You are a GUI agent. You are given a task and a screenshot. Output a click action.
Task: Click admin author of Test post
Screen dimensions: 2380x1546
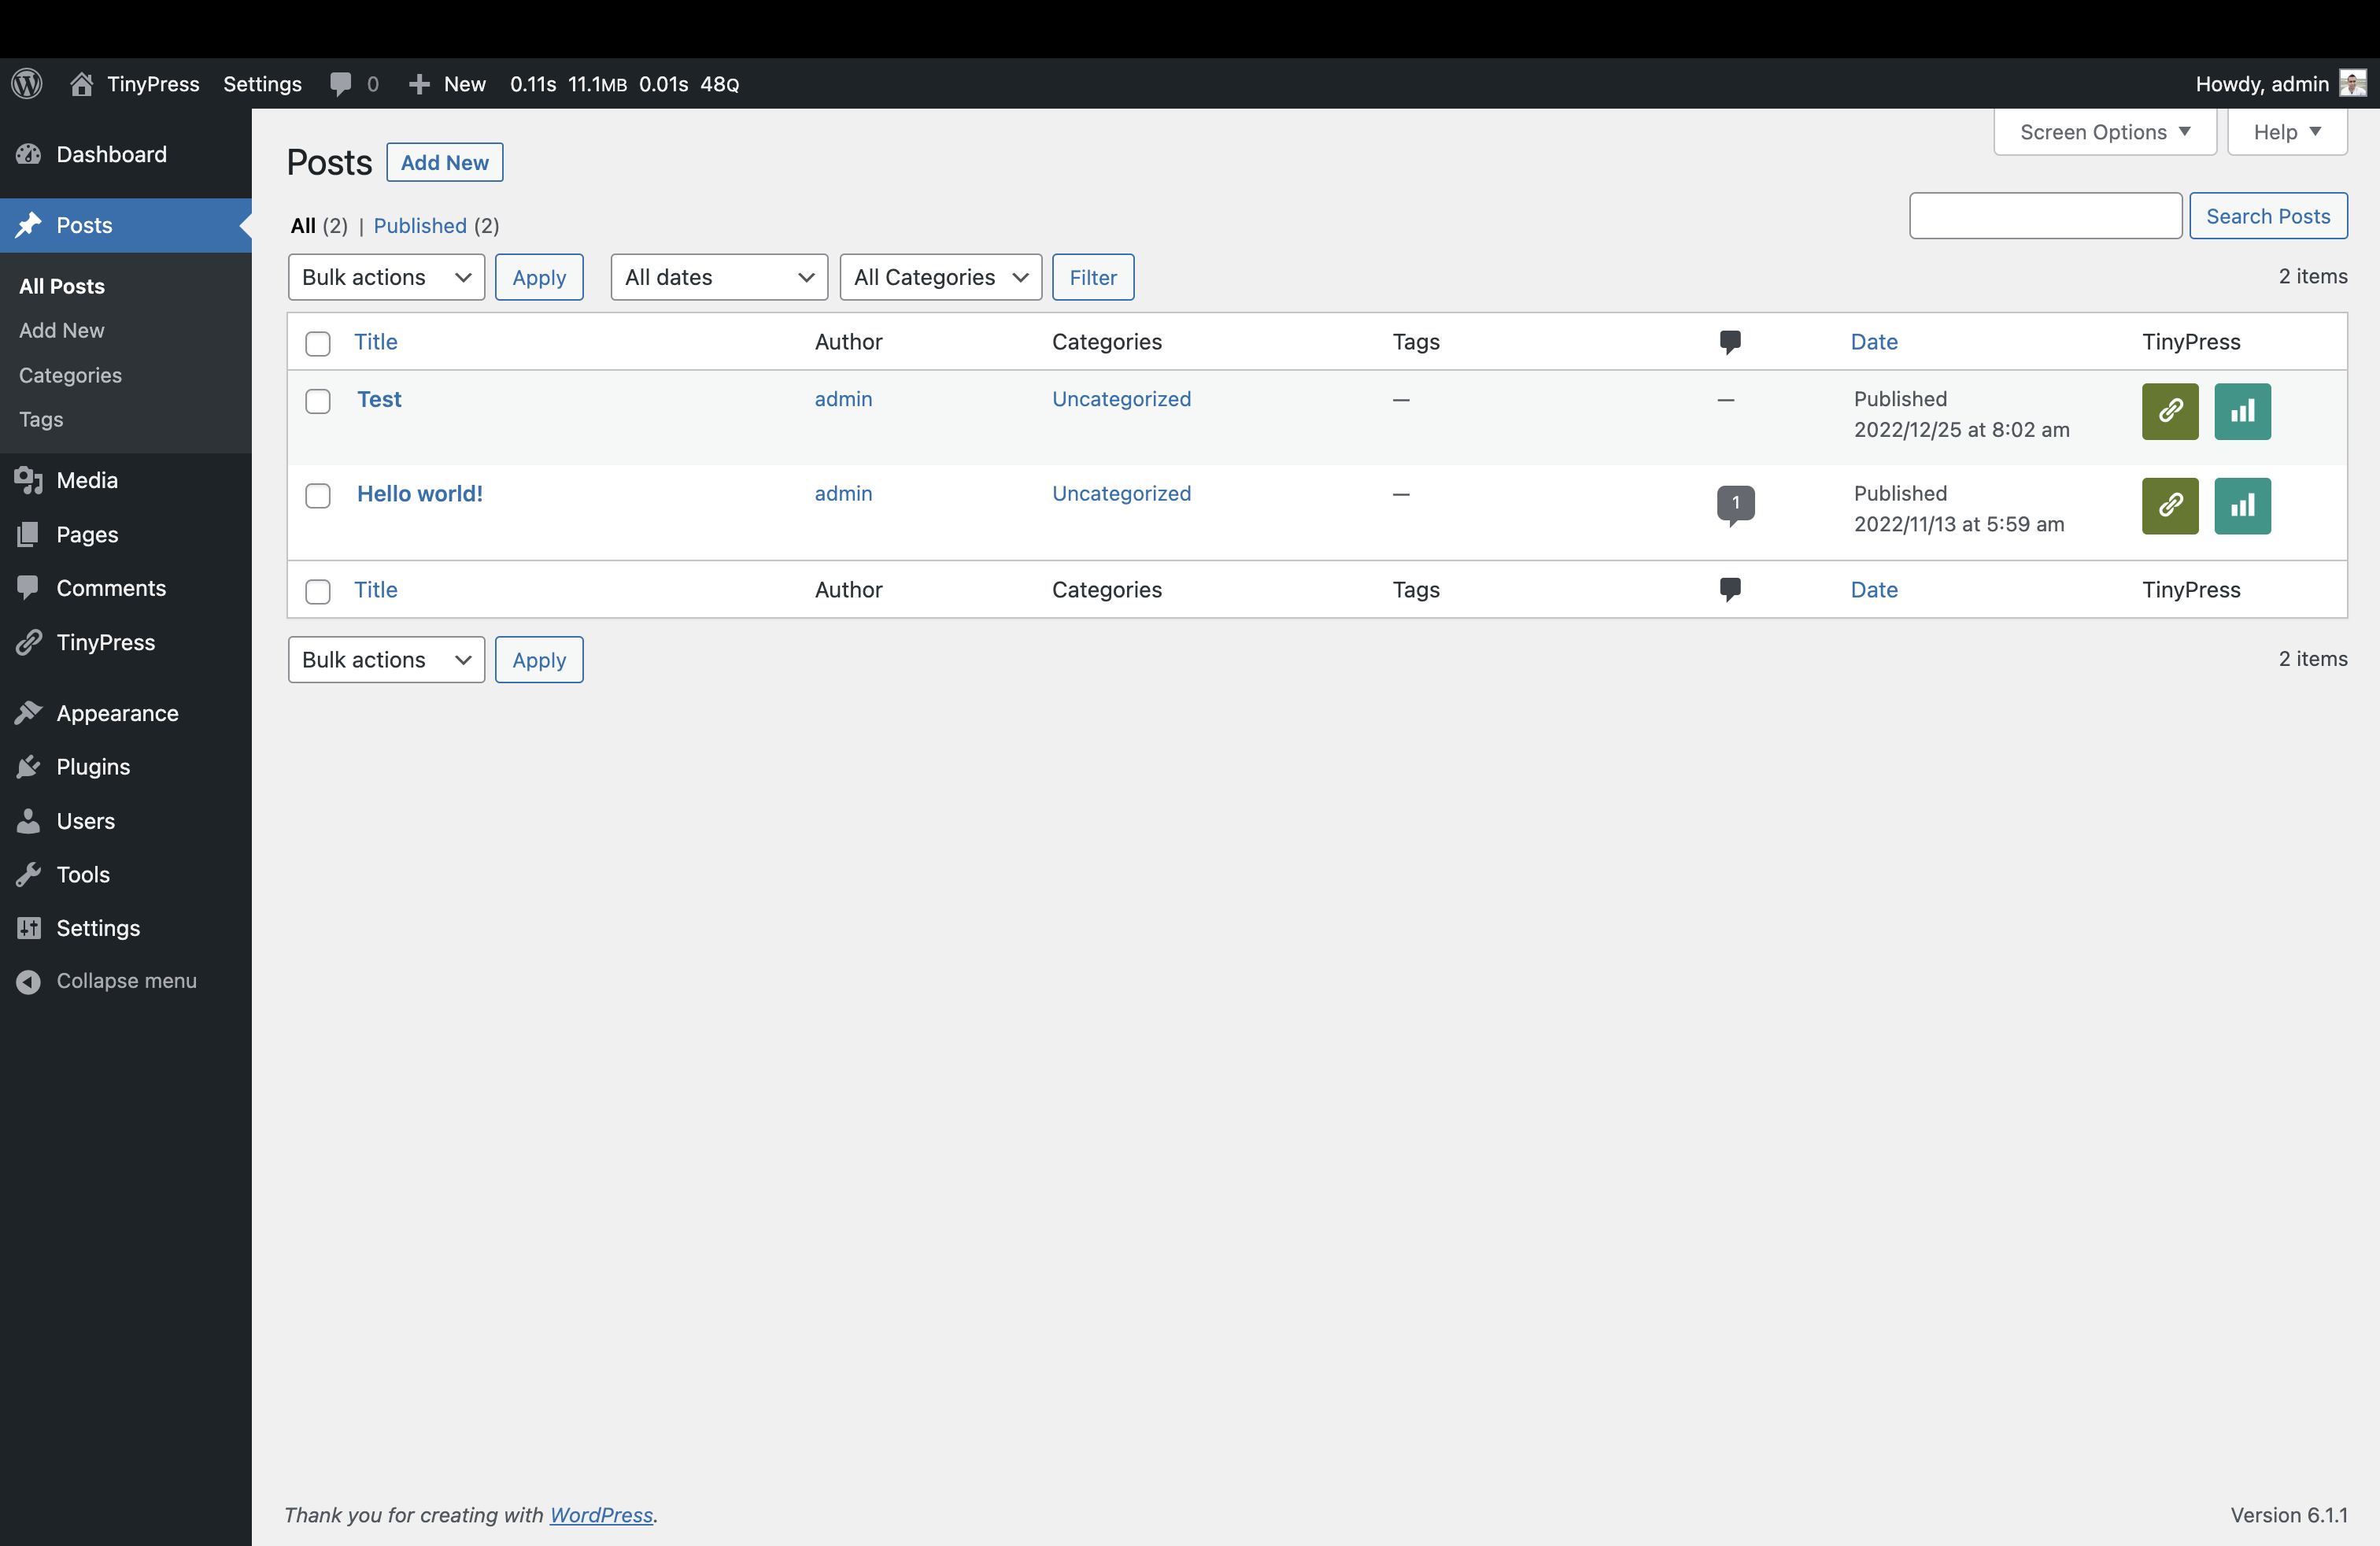(x=843, y=399)
